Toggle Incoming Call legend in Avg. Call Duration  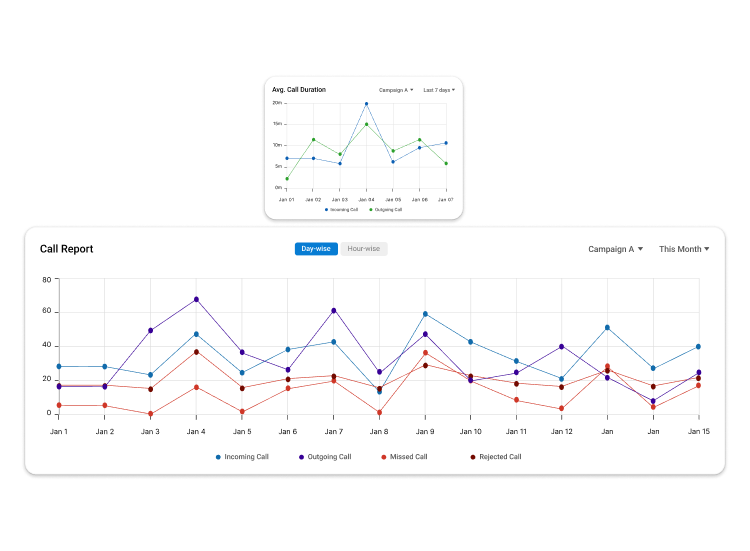pyautogui.click(x=343, y=210)
